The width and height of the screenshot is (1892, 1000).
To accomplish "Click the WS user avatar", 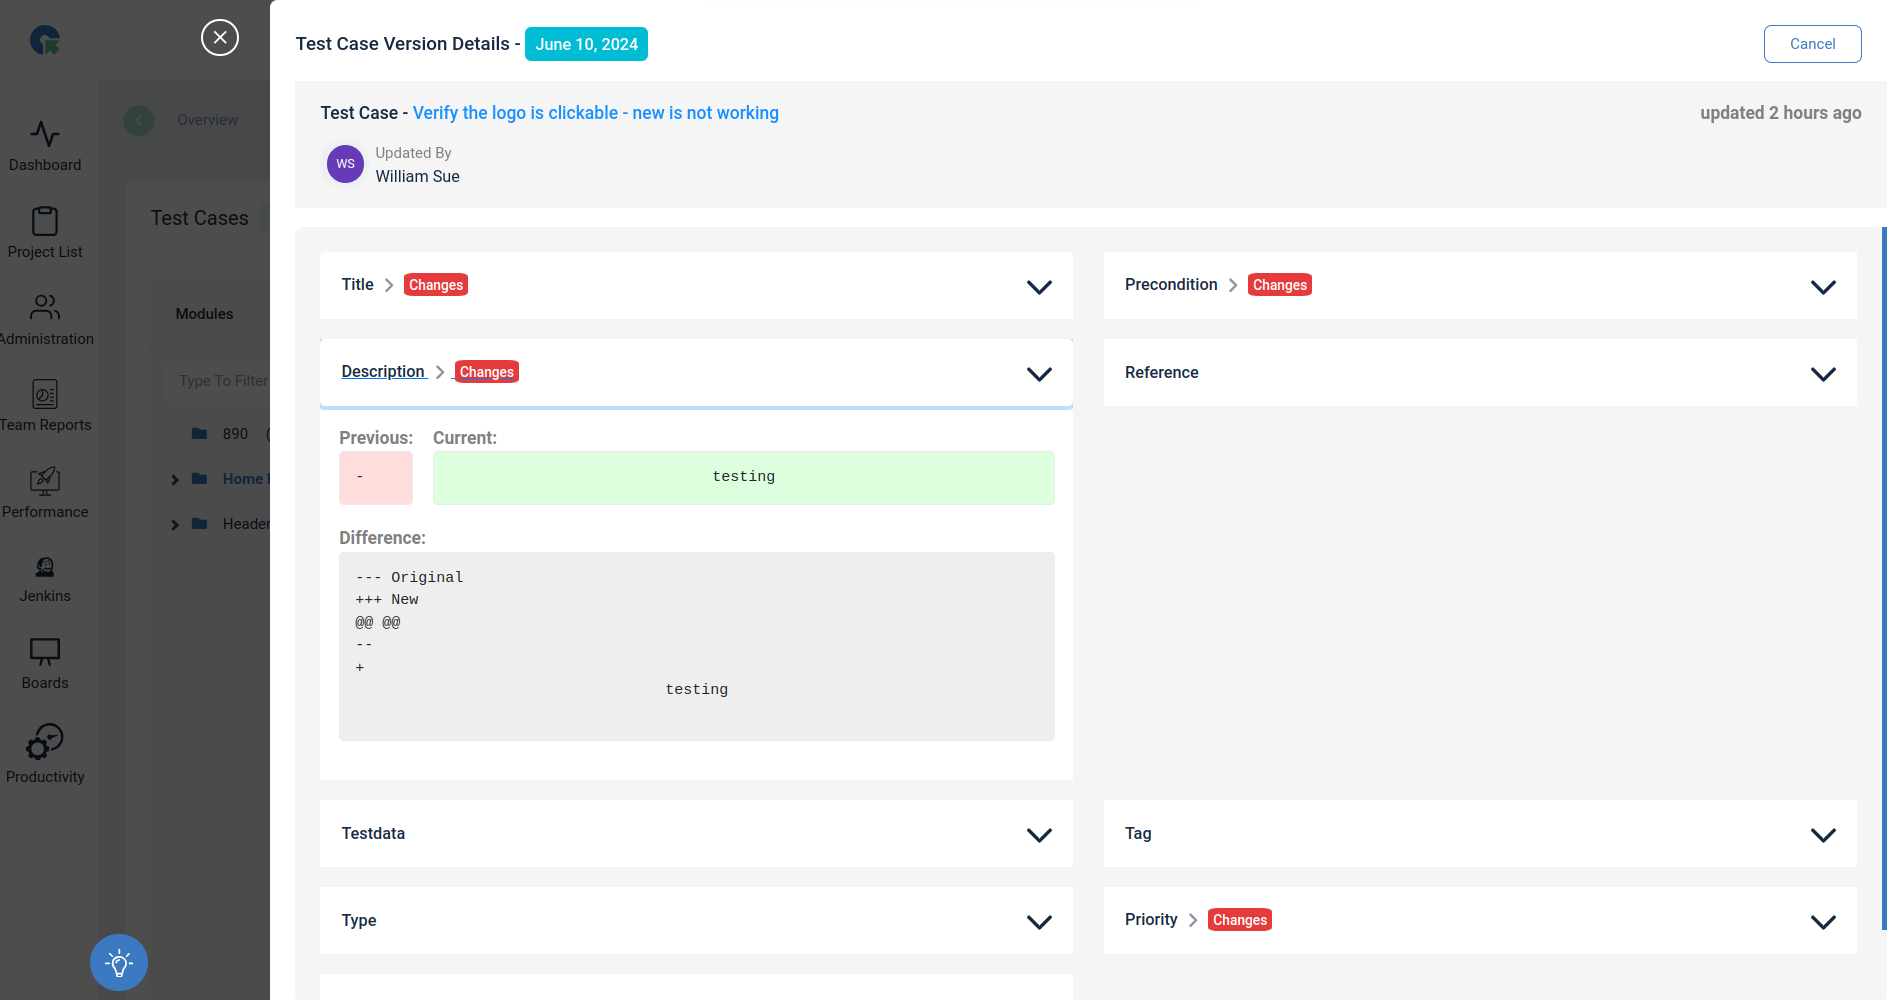I will point(345,164).
